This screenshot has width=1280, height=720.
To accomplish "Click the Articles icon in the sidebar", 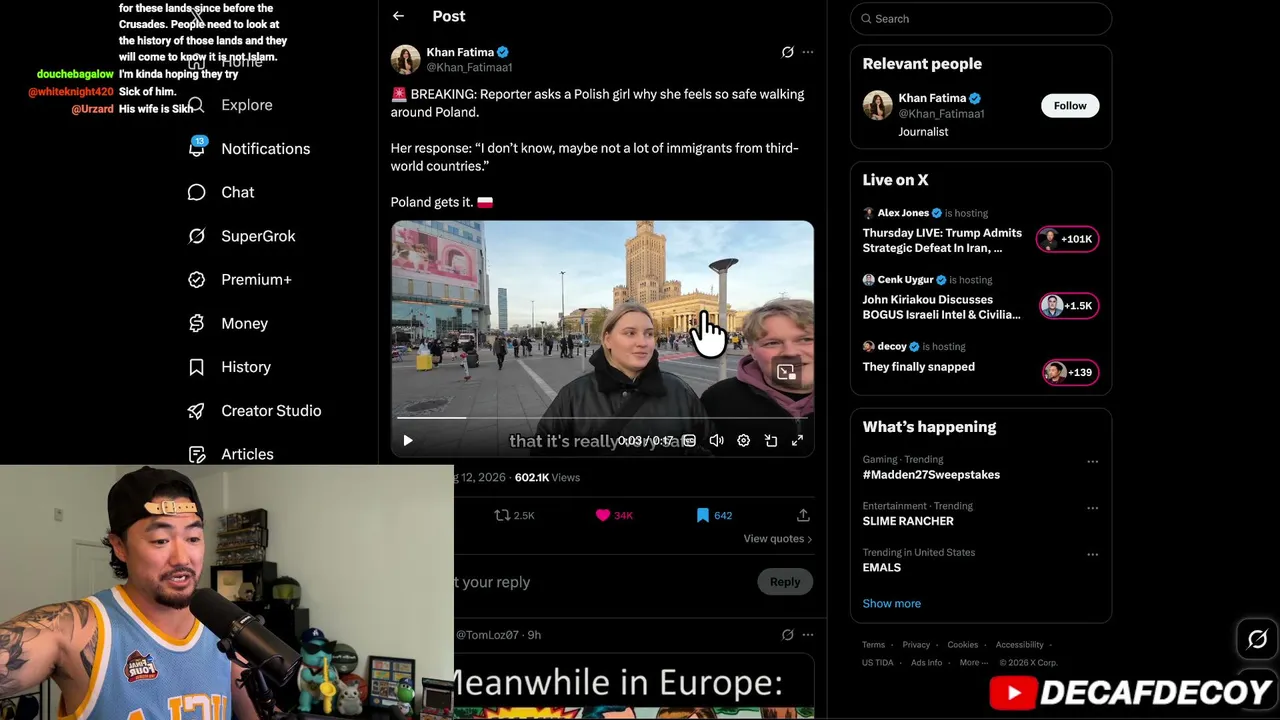I will point(197,454).
